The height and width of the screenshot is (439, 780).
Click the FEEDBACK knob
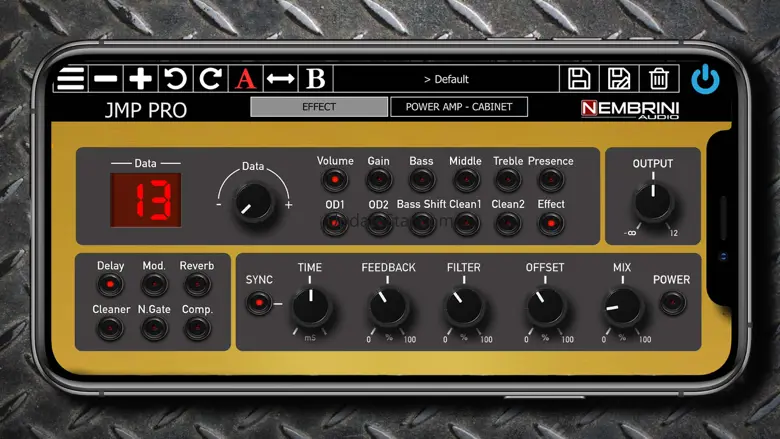pos(388,306)
